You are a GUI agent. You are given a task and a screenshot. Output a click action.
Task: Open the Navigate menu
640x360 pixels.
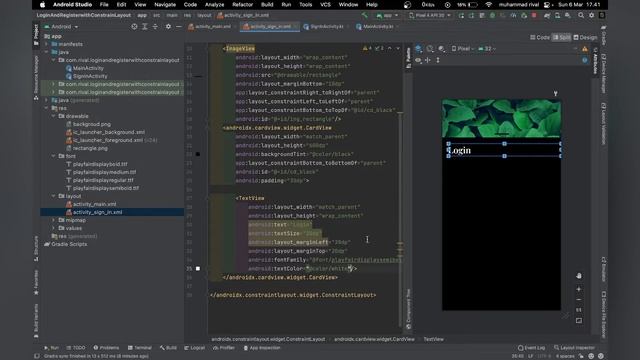[165, 4]
